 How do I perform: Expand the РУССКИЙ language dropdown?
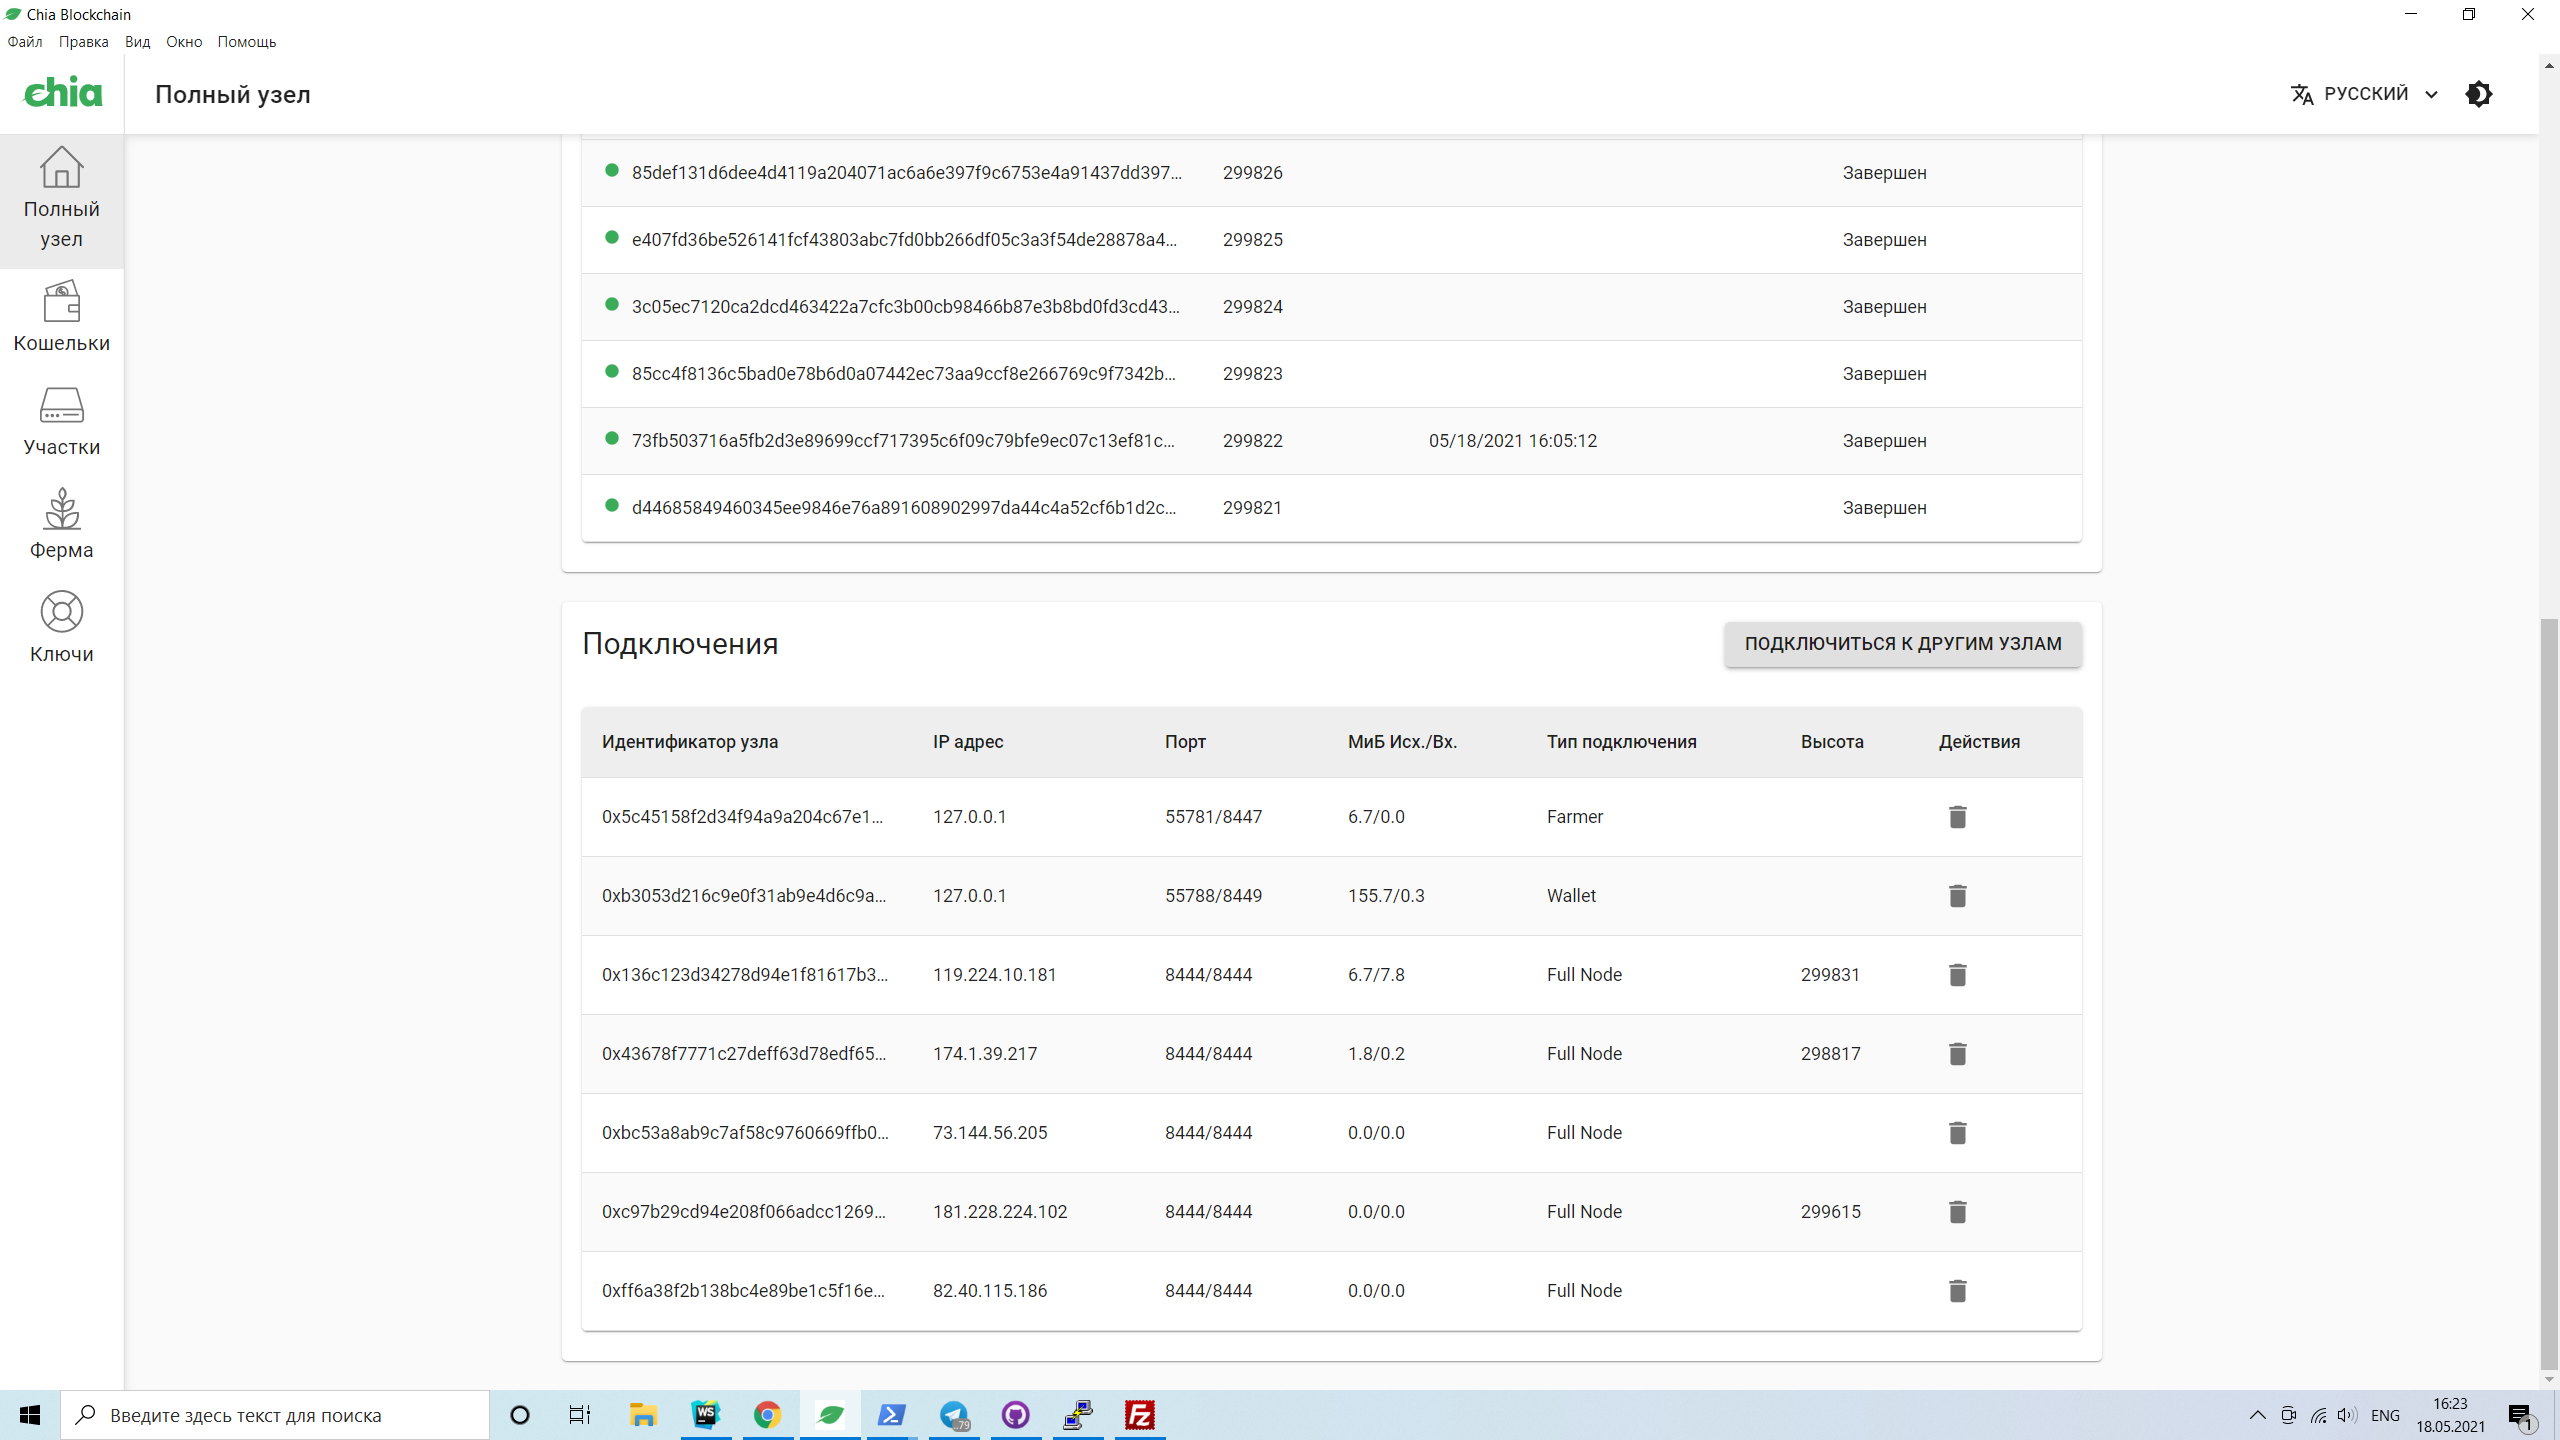[x=2364, y=94]
